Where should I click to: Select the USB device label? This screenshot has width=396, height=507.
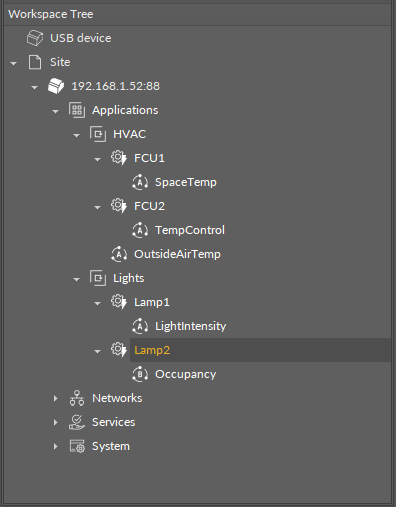[x=81, y=38]
